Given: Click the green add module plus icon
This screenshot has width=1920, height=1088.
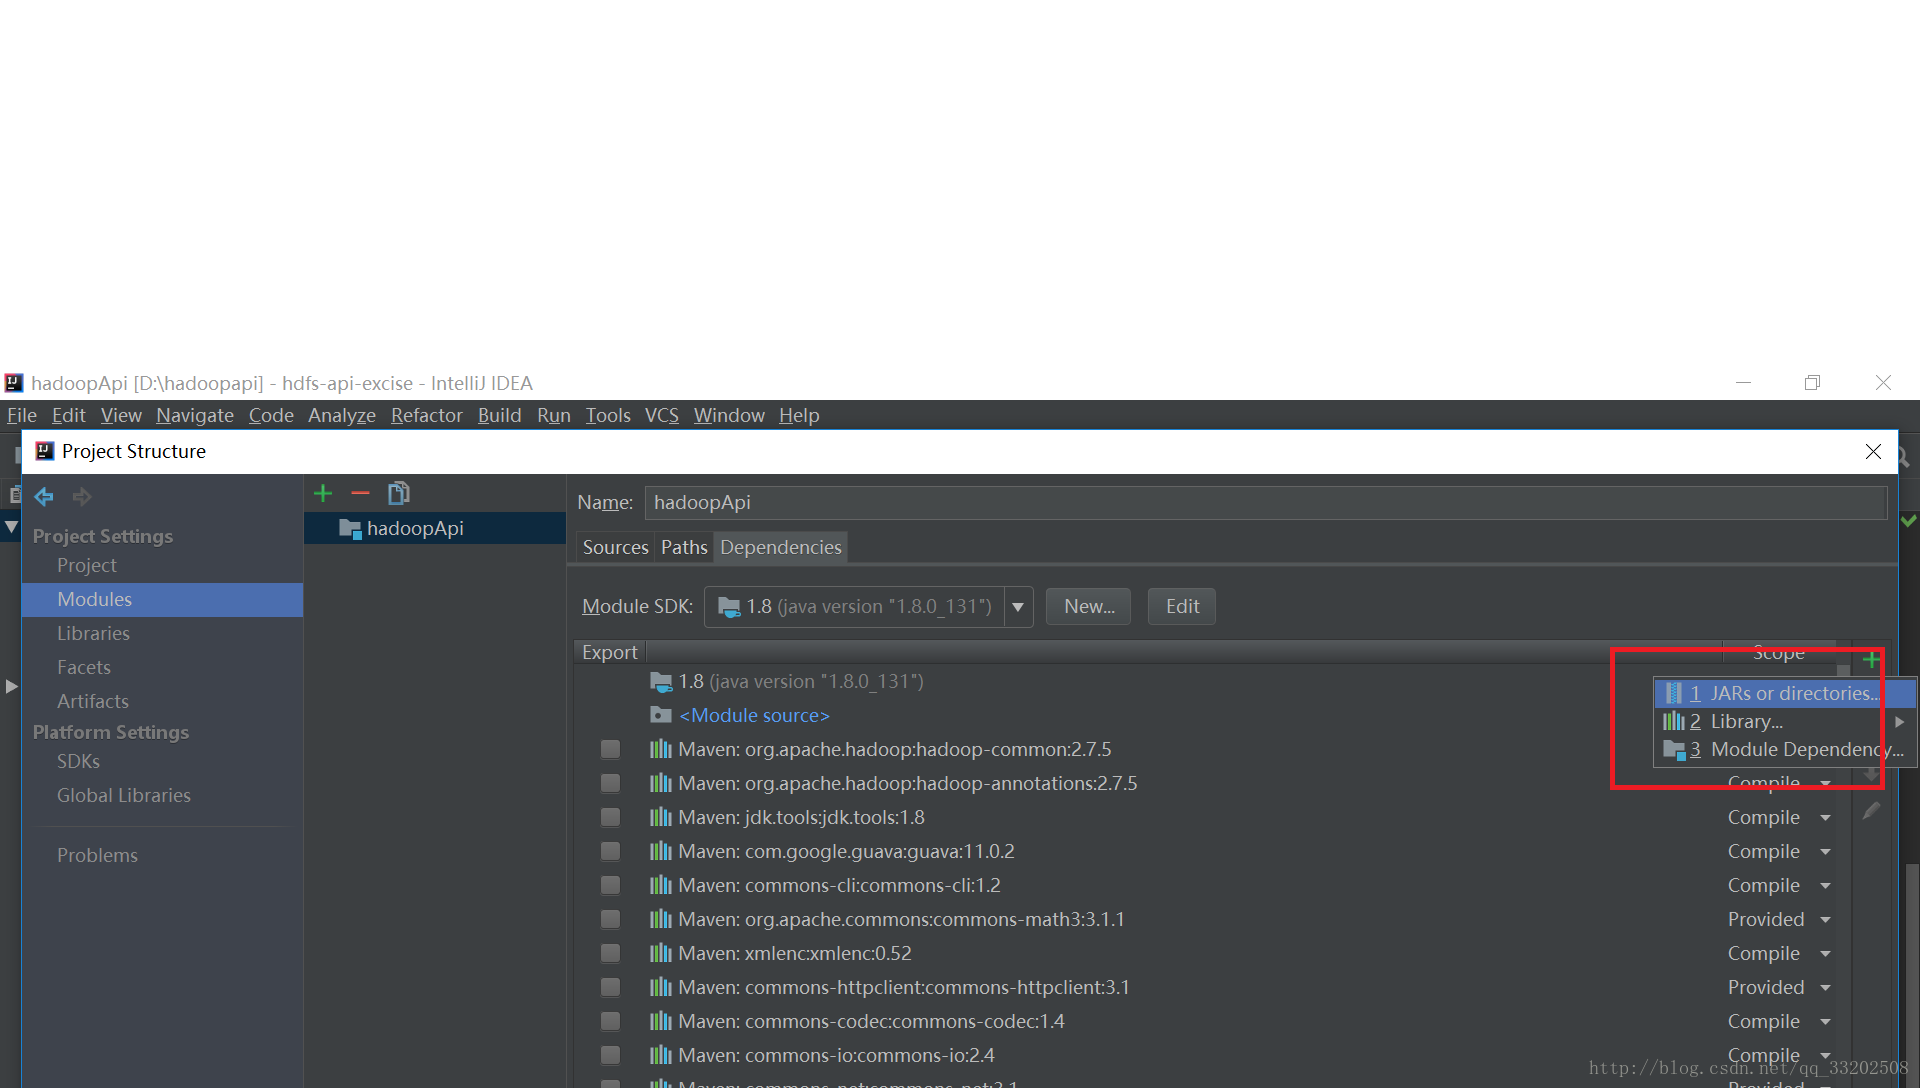Looking at the screenshot, I should click(323, 493).
